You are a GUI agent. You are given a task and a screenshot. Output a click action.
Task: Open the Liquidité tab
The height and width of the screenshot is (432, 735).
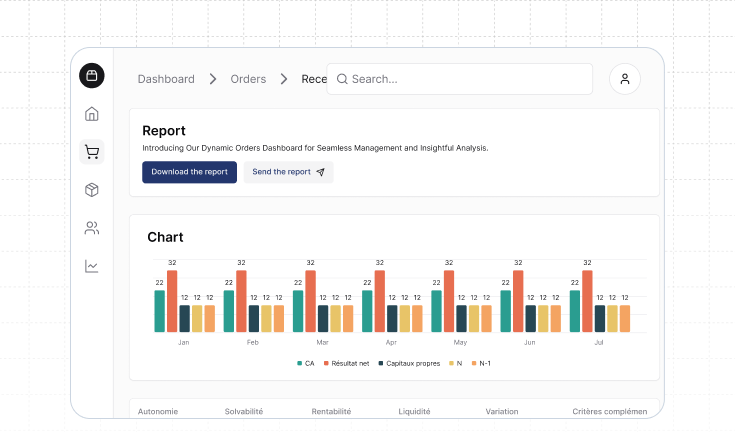414,411
